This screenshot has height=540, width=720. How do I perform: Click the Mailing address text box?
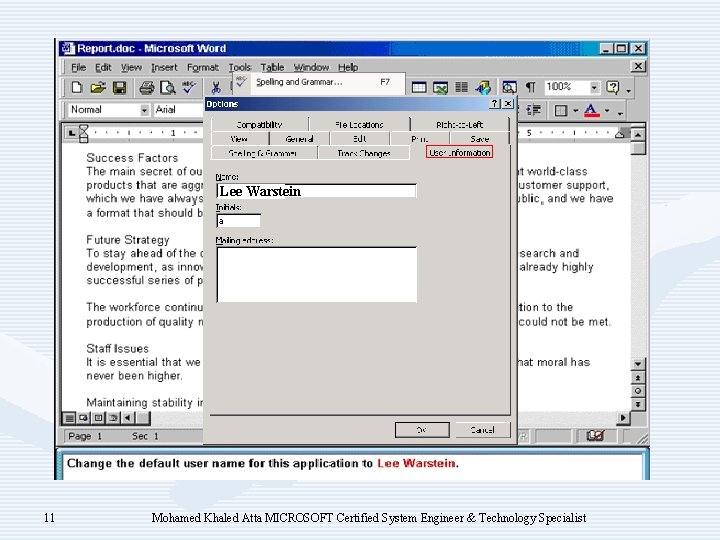317,275
